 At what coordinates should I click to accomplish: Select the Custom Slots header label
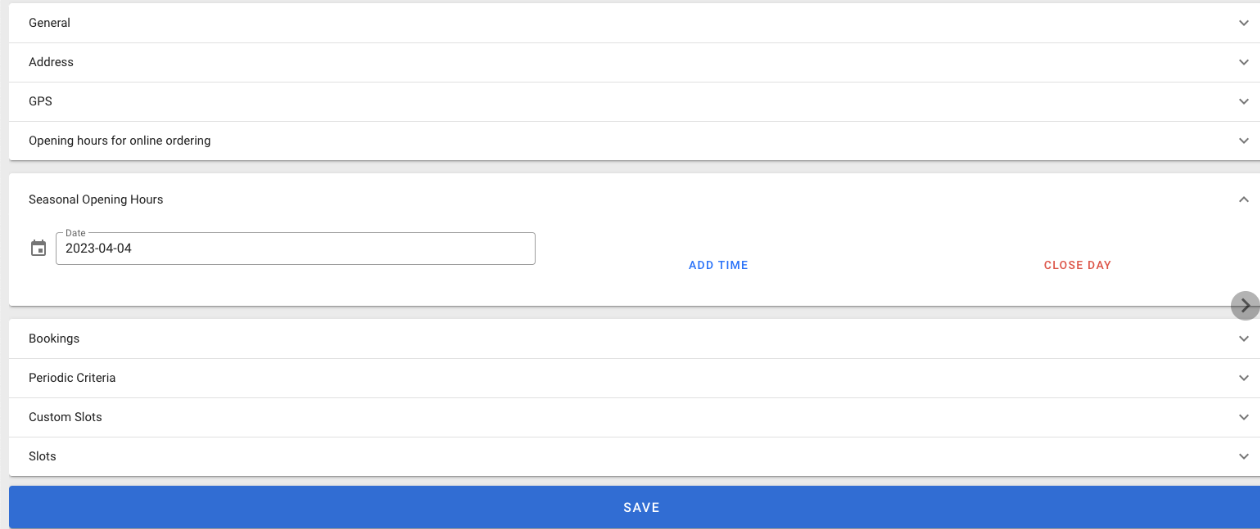(65, 417)
